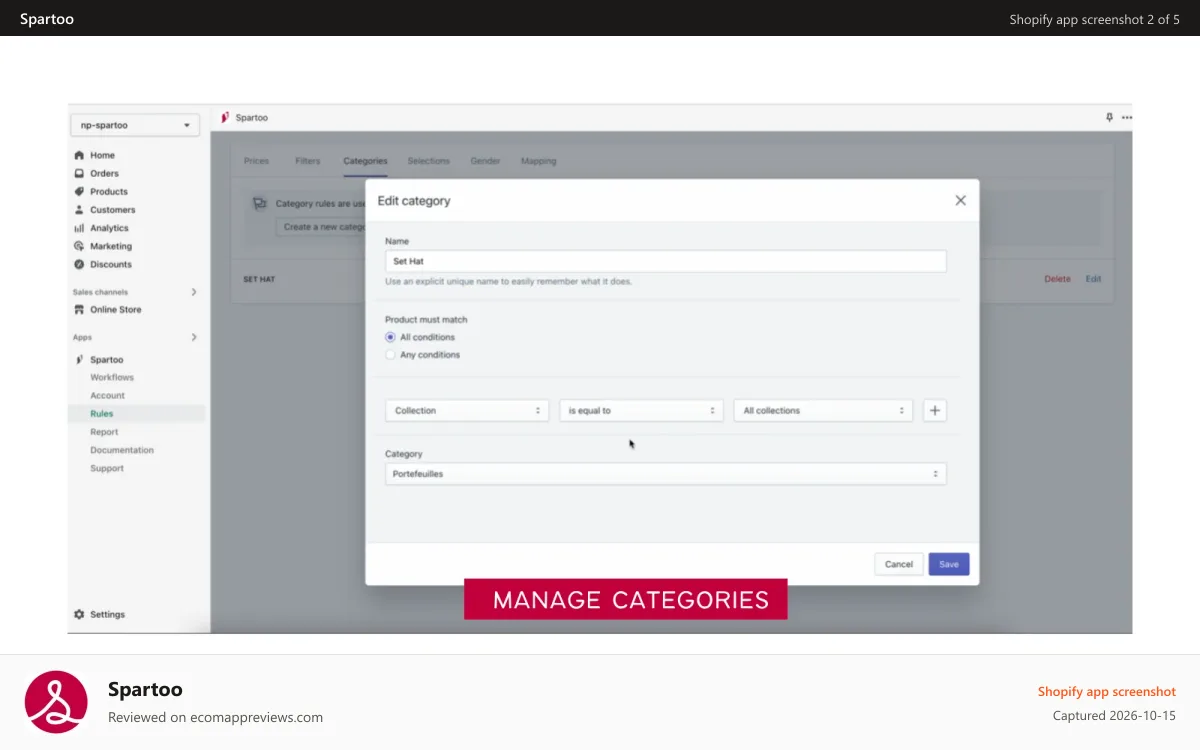This screenshot has width=1200, height=750.
Task: Switch to the Selections tab
Action: [x=428, y=161]
